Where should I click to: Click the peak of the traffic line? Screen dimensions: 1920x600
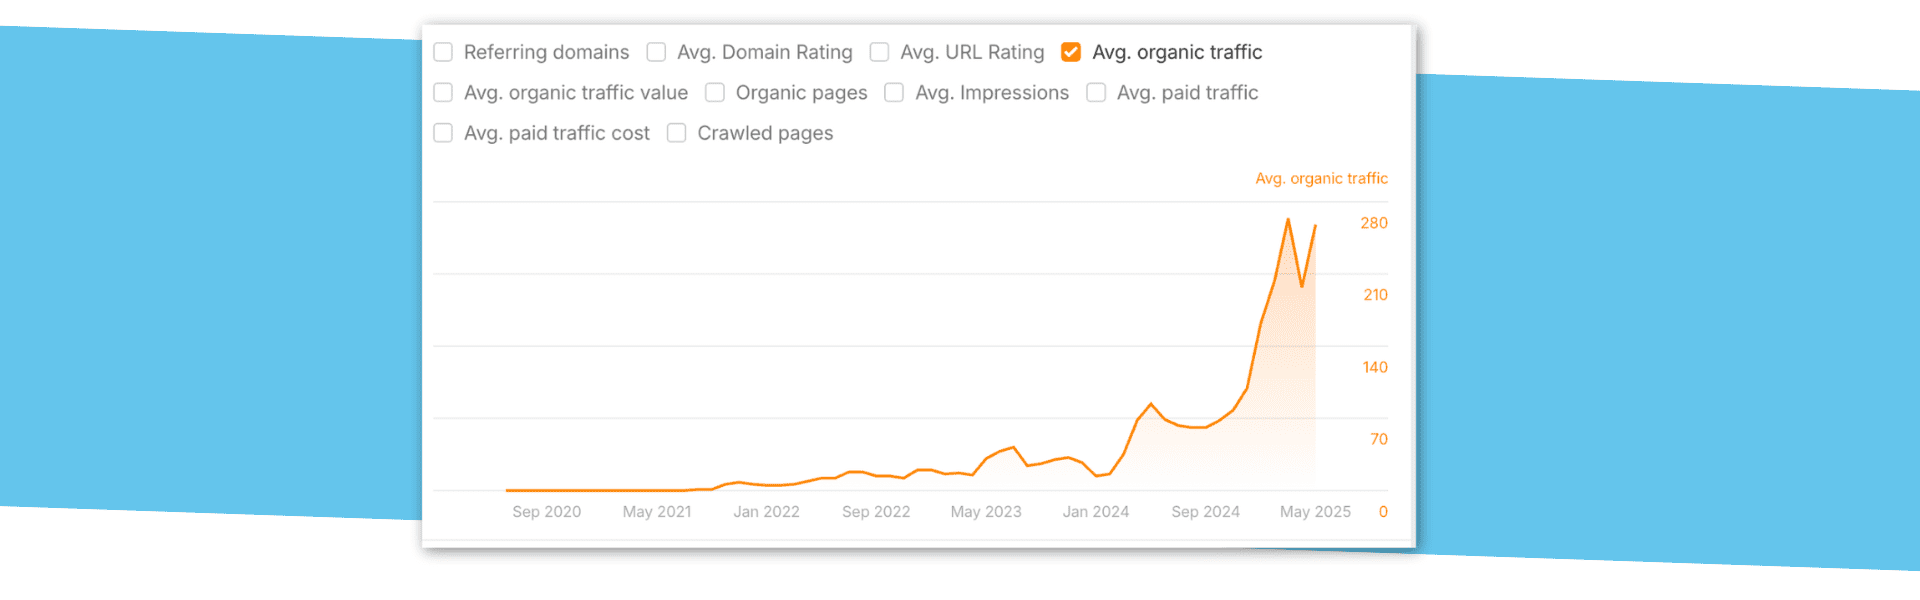pos(1288,218)
